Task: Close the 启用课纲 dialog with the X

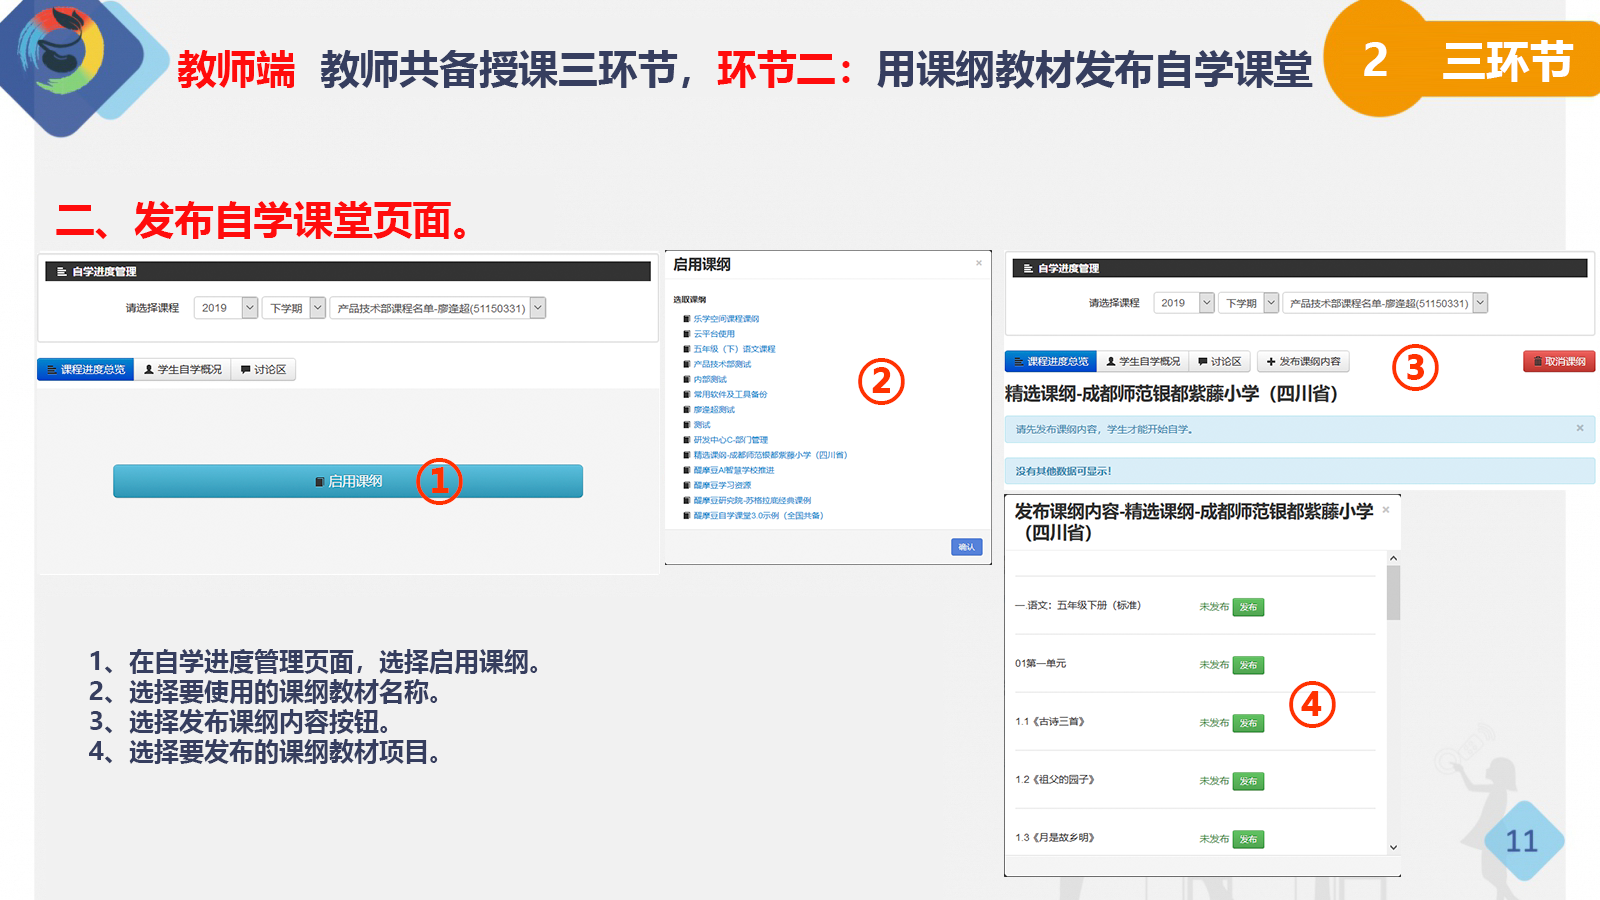Action: tap(979, 263)
